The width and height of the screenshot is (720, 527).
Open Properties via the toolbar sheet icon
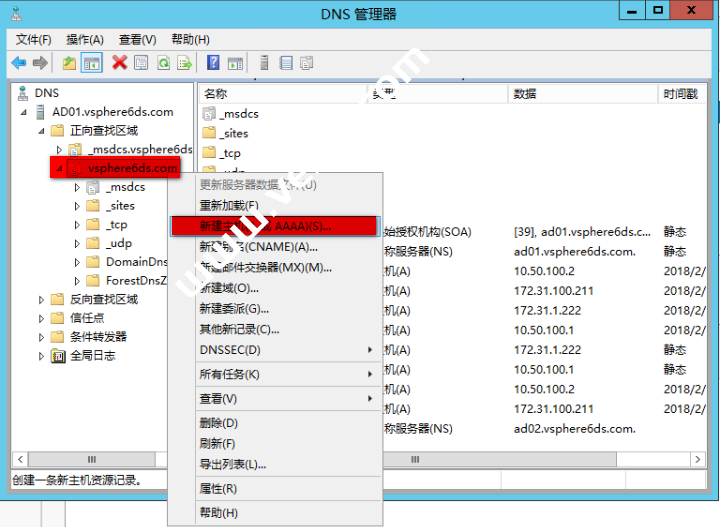coord(141,63)
